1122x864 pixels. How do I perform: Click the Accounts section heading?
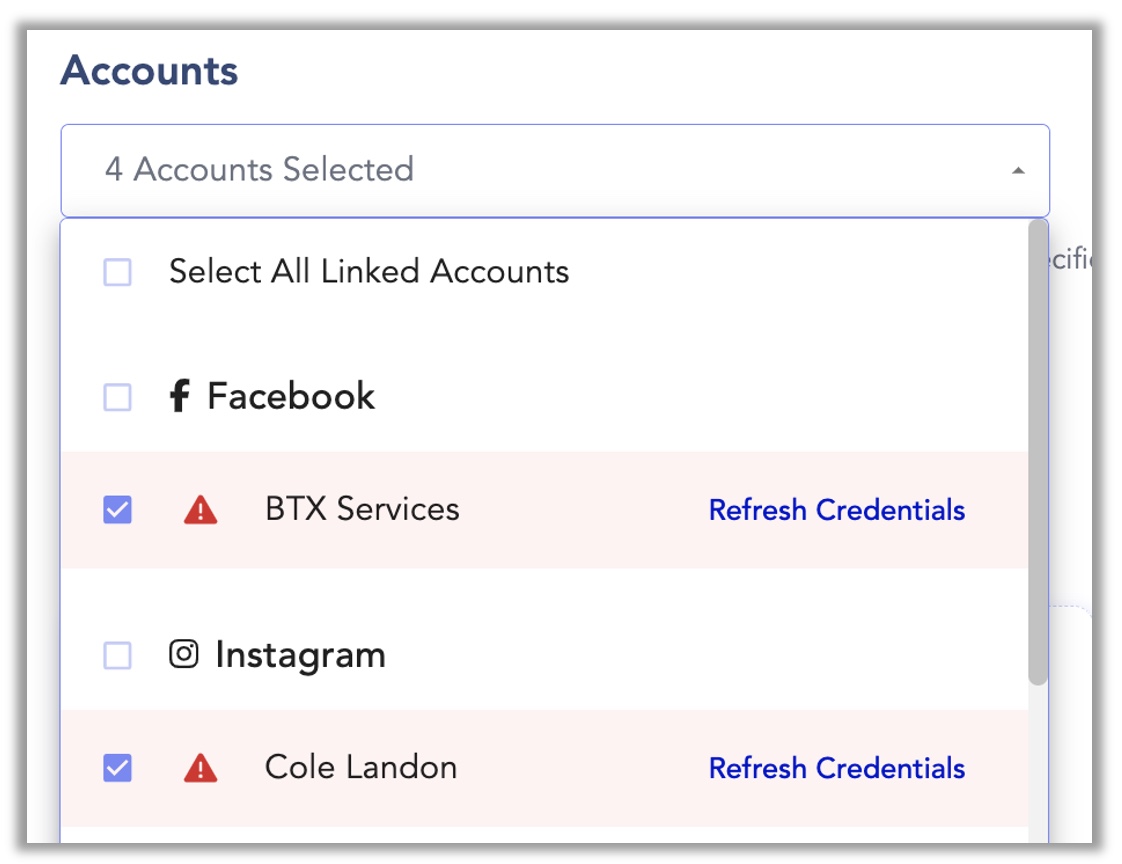coord(149,70)
